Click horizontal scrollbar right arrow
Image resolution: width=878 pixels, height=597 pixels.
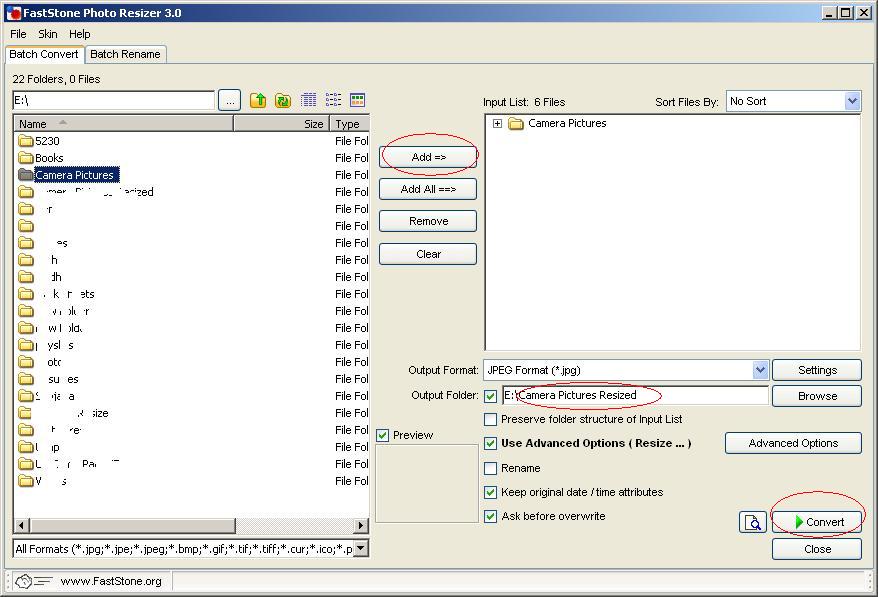pos(361,526)
